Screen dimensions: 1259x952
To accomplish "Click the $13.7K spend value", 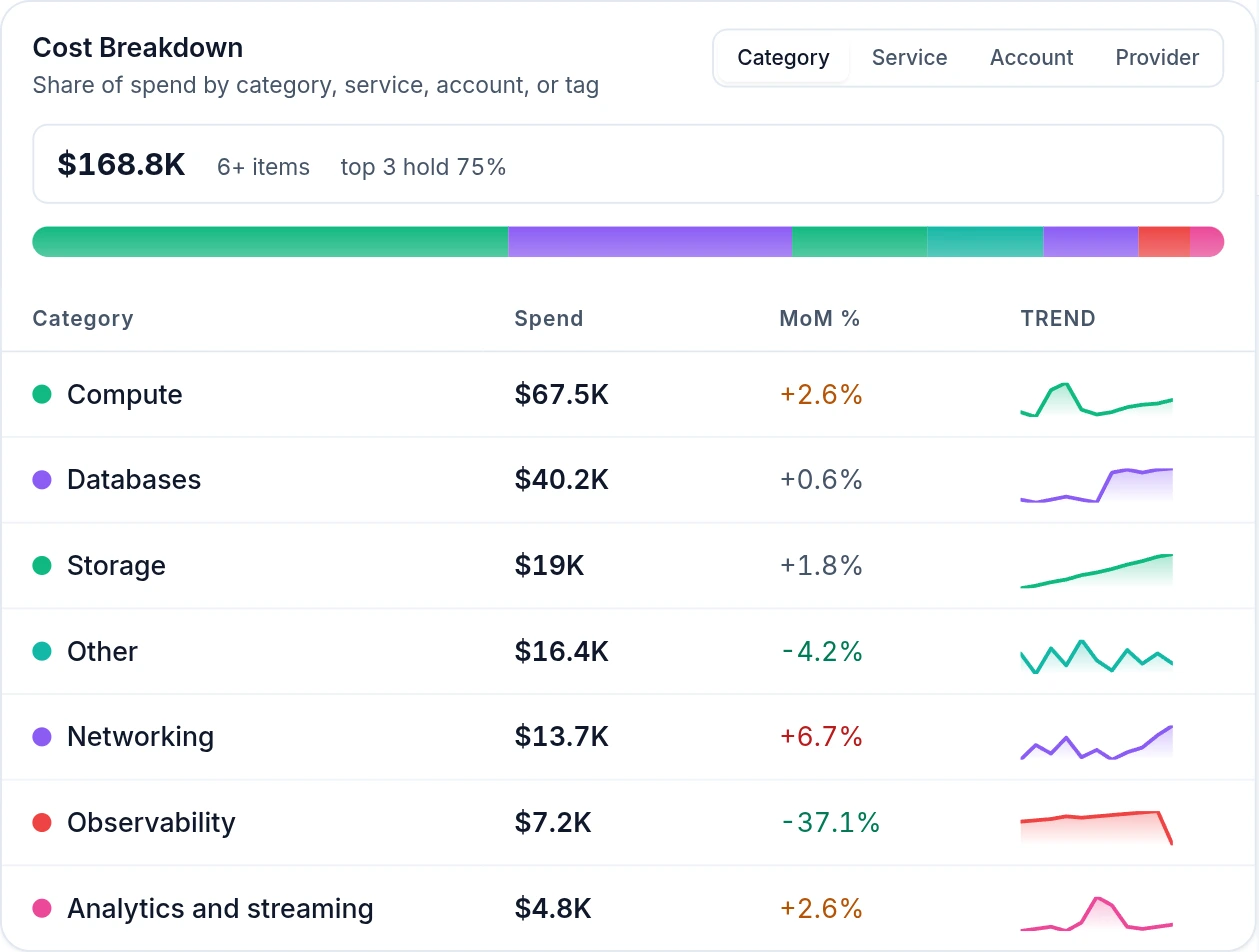I will coord(562,737).
